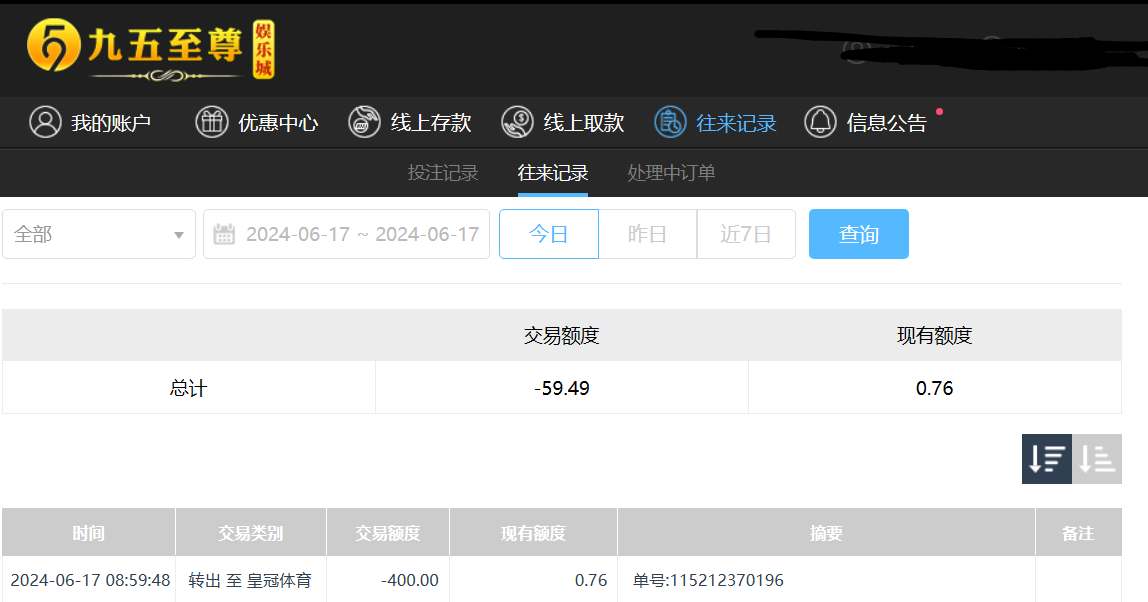Image resolution: width=1148 pixels, height=602 pixels.
Task: Expand the 全部 transaction type dropdown
Action: pyautogui.click(x=99, y=234)
